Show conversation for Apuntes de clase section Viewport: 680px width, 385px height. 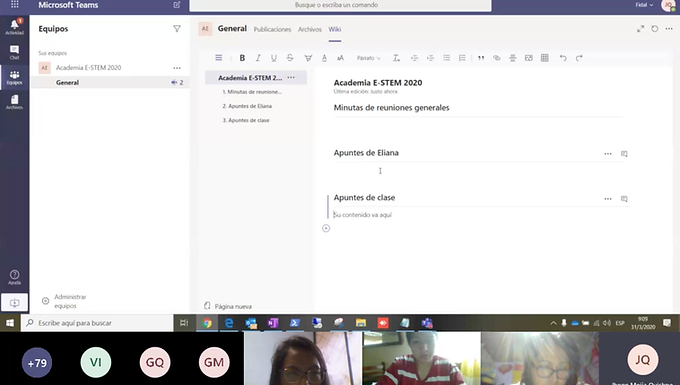(x=624, y=199)
